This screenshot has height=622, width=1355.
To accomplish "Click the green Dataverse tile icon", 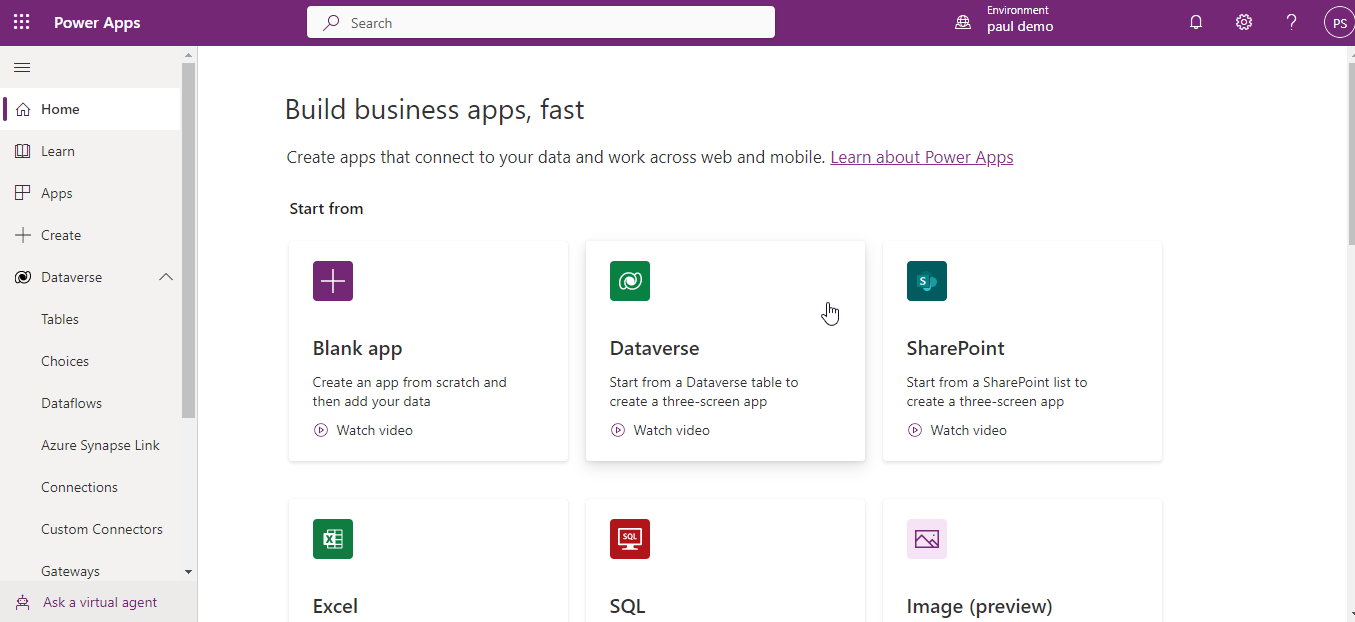I will coord(629,281).
